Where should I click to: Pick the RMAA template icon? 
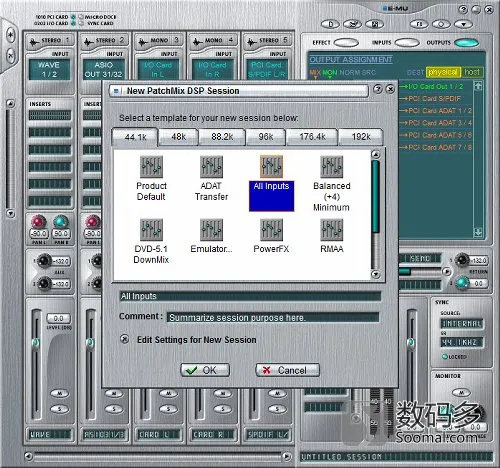[x=331, y=230]
